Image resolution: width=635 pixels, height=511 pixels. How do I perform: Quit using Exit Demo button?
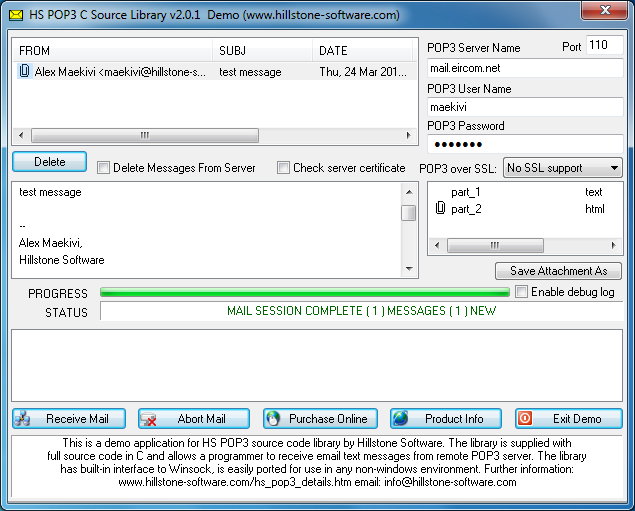569,419
